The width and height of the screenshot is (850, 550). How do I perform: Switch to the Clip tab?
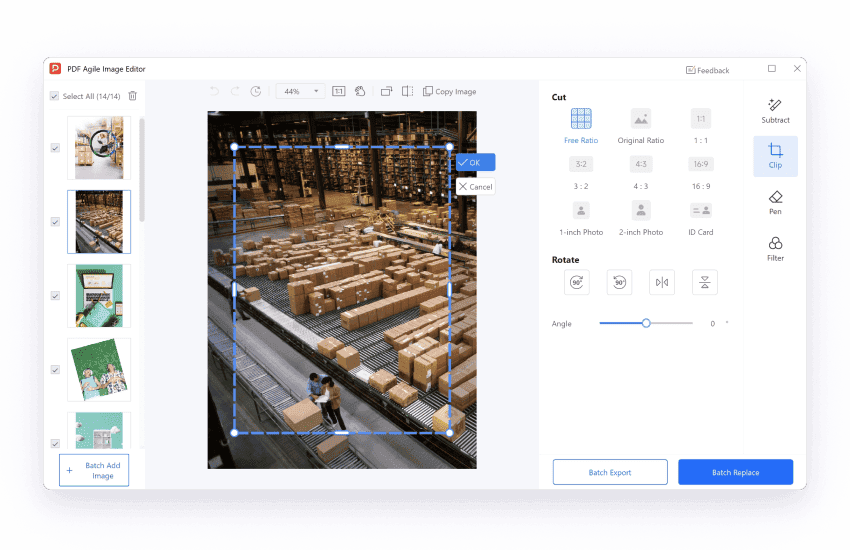pyautogui.click(x=775, y=156)
